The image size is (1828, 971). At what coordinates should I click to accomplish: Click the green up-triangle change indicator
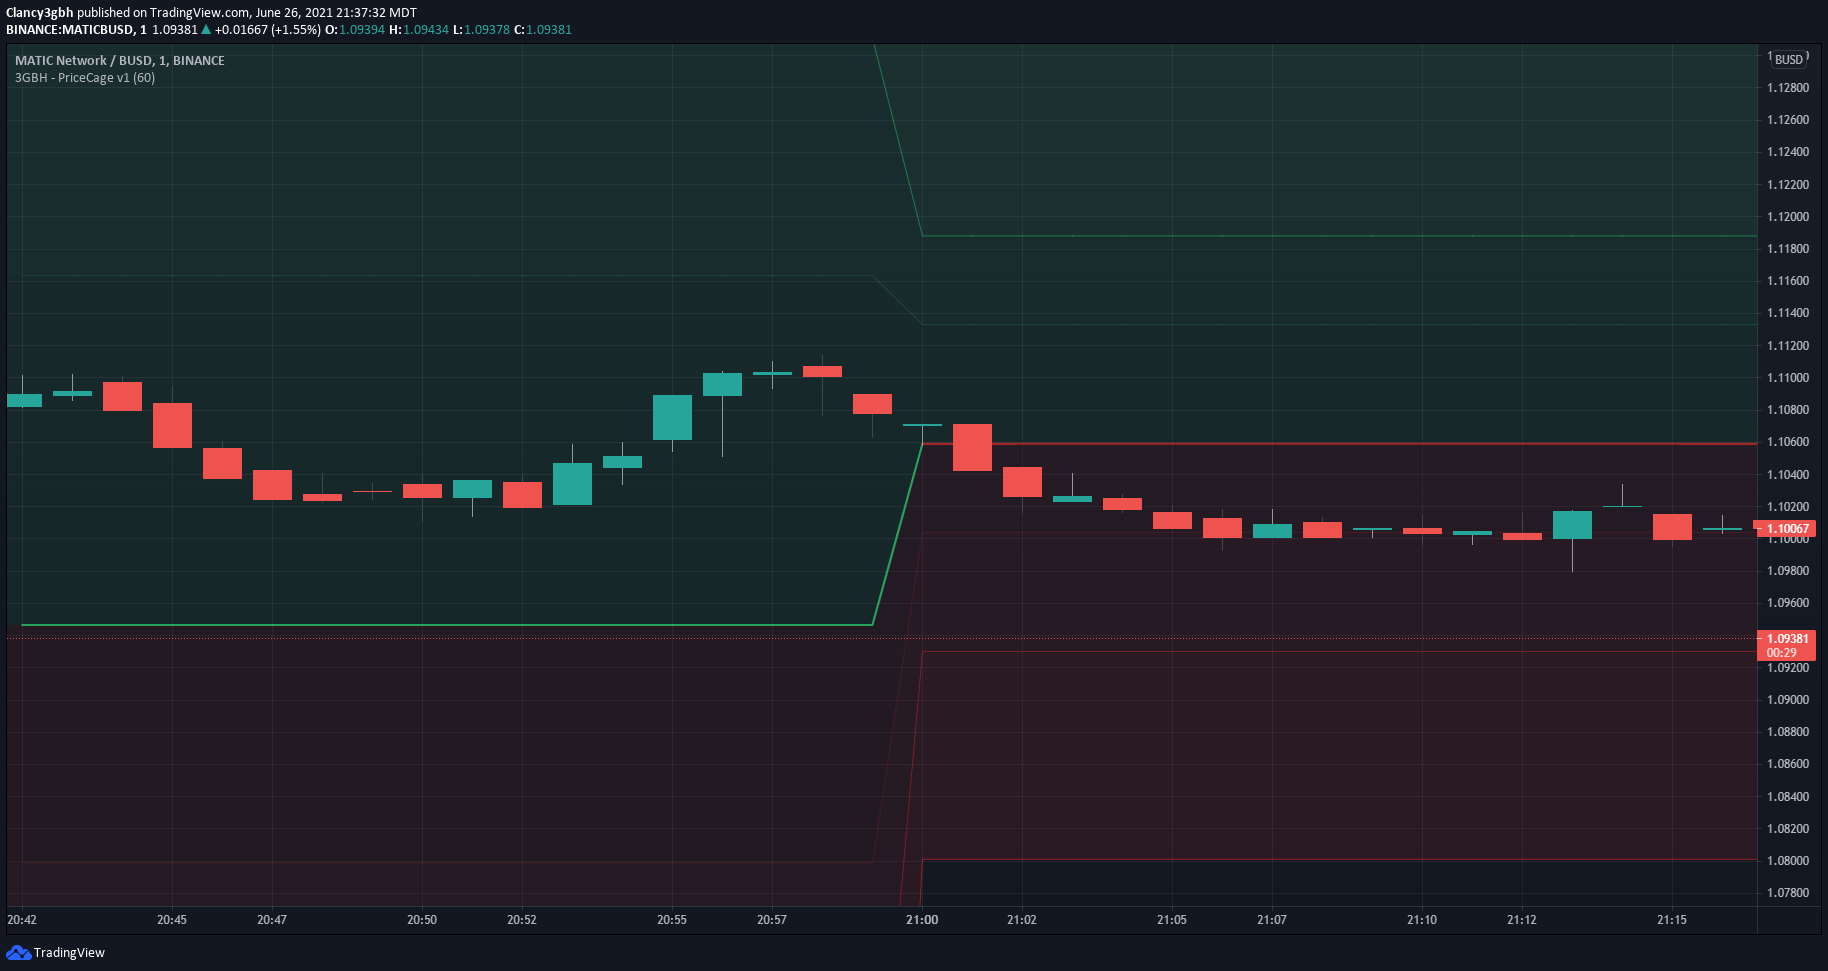pyautogui.click(x=206, y=30)
